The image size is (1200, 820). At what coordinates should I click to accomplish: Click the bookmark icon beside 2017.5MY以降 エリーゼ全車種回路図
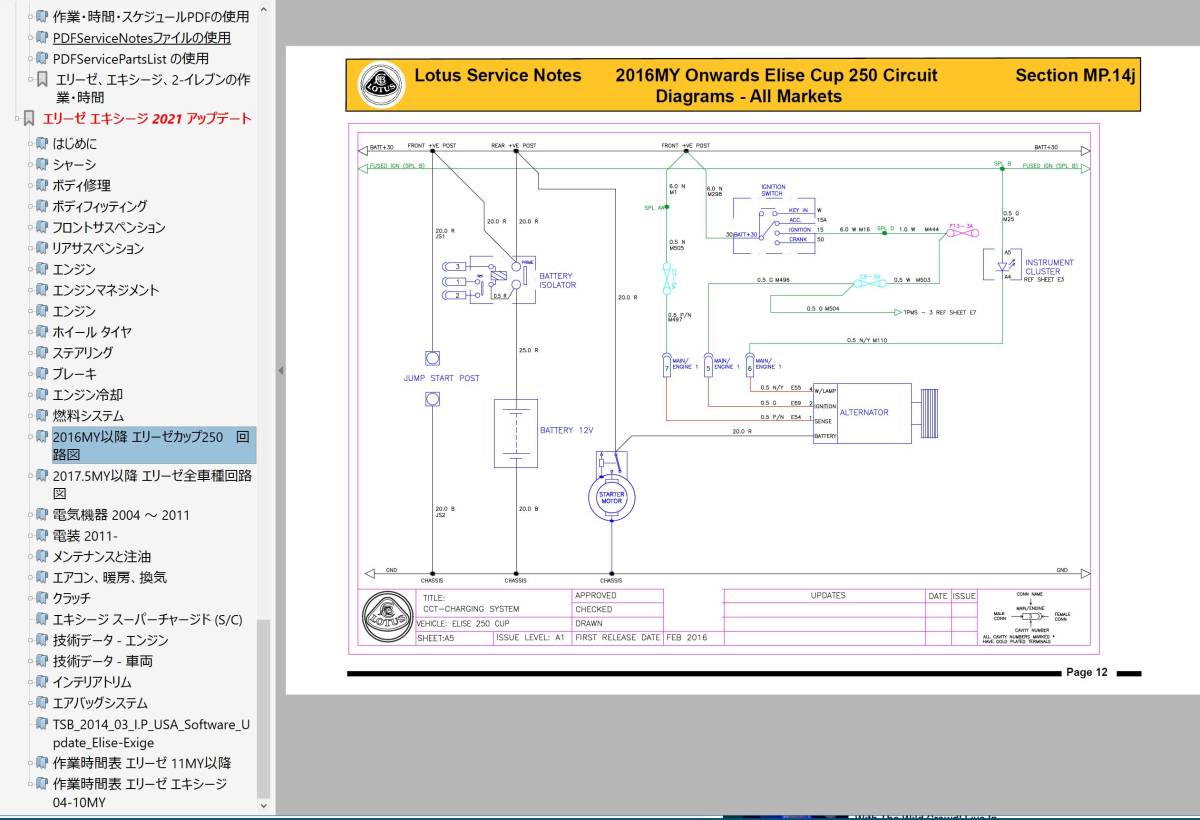pyautogui.click(x=42, y=477)
